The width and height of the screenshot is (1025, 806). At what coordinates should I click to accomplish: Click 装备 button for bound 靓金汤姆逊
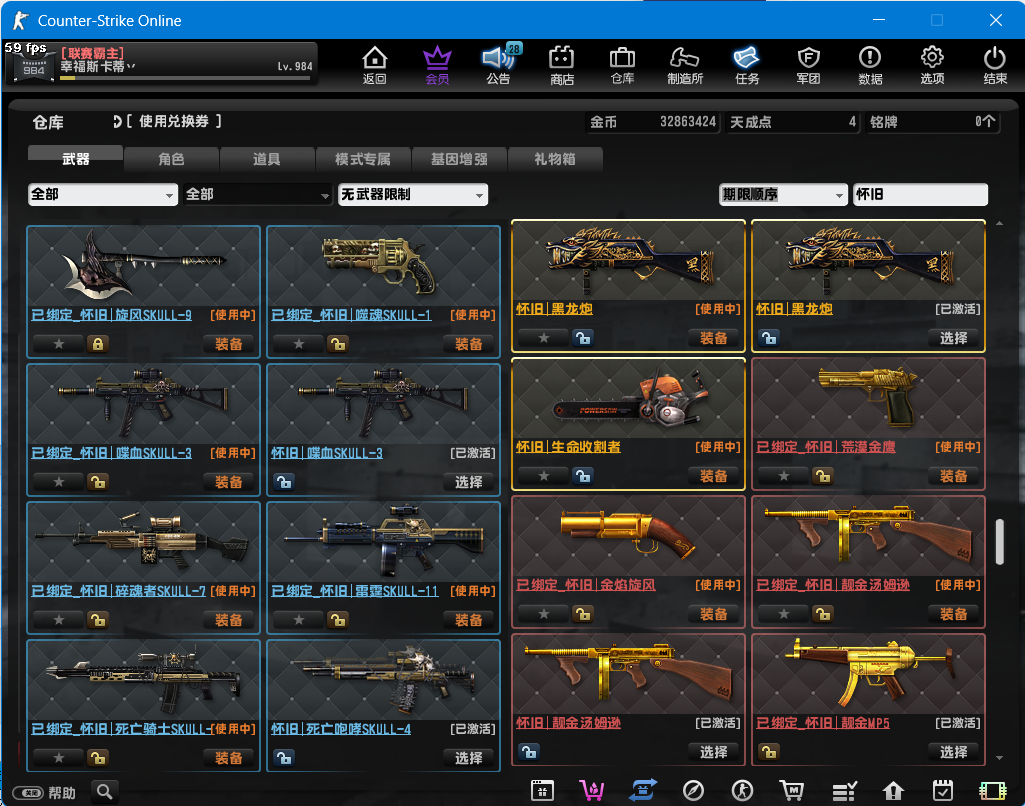click(954, 614)
